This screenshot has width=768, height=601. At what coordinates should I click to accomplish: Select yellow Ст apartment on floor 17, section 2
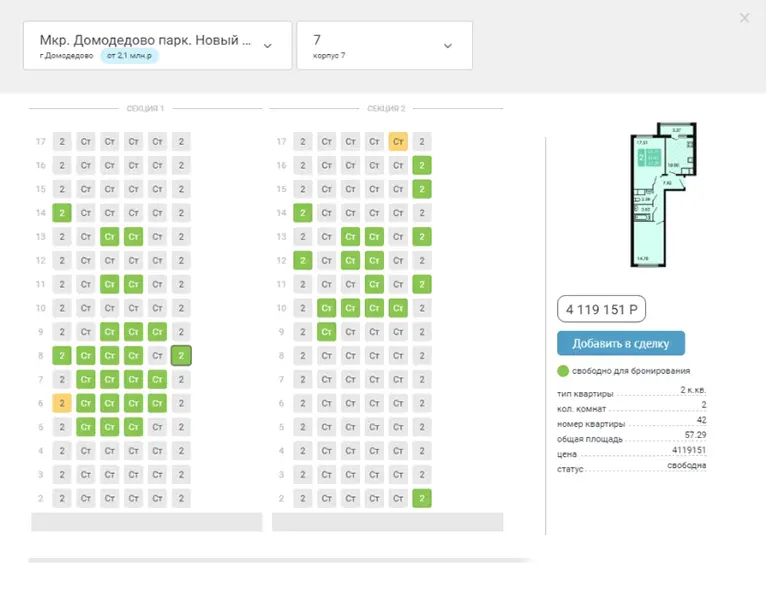398,142
